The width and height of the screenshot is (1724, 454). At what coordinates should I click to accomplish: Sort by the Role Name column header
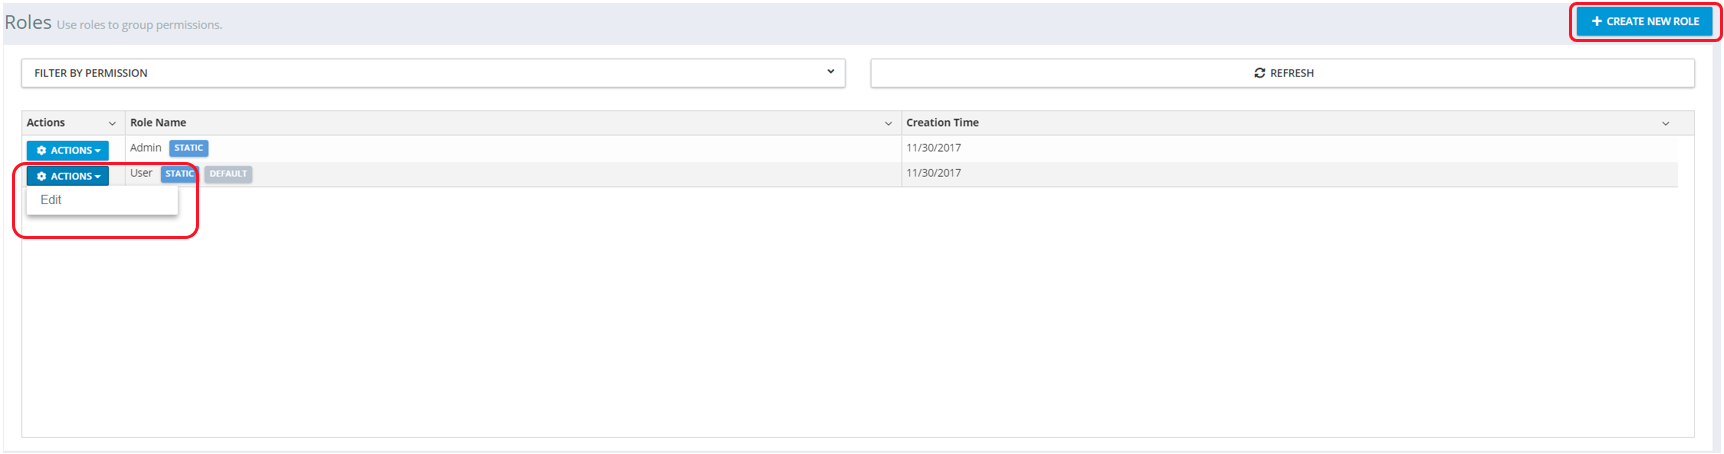tap(158, 123)
